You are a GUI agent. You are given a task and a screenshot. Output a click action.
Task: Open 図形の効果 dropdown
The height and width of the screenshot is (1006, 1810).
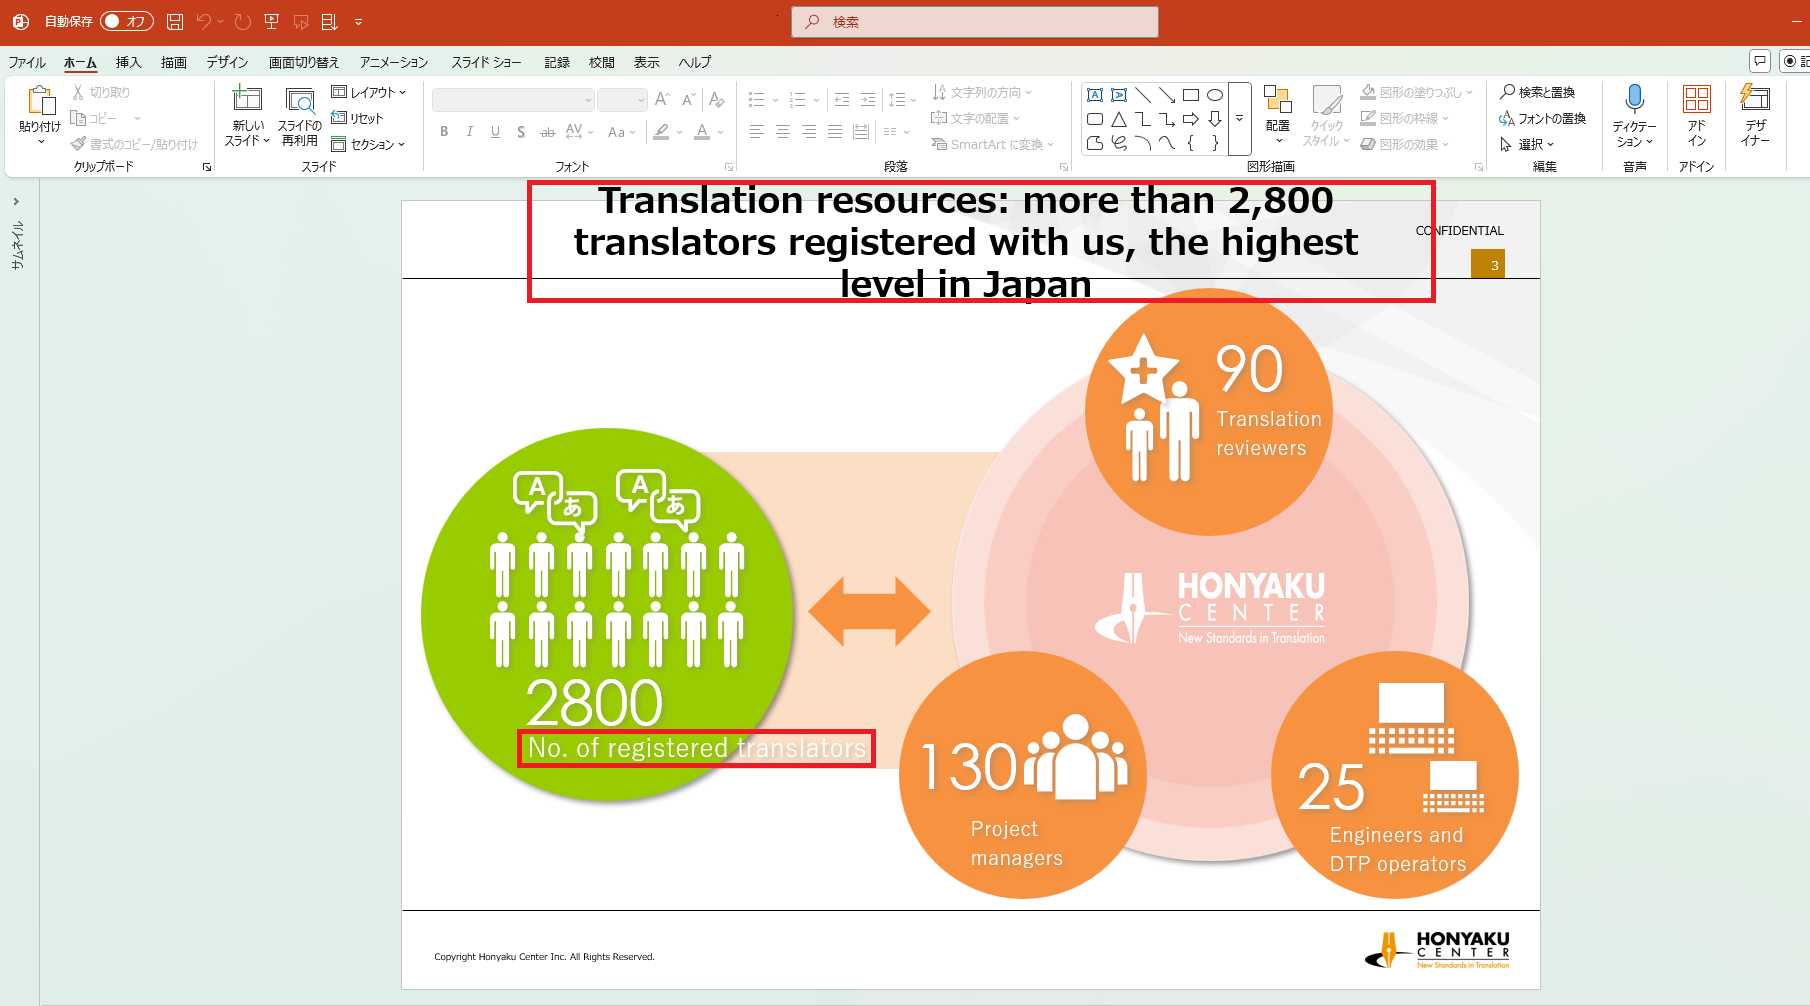(1405, 144)
